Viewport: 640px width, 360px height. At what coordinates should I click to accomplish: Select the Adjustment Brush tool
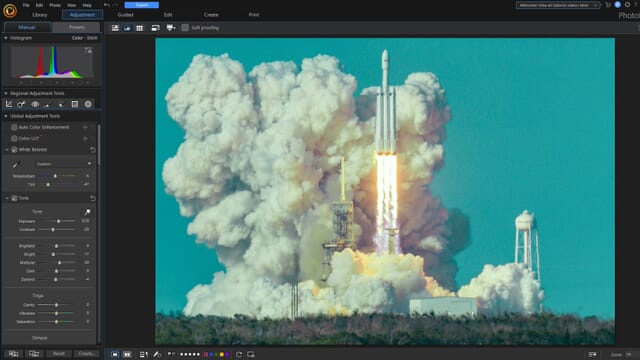pos(47,104)
